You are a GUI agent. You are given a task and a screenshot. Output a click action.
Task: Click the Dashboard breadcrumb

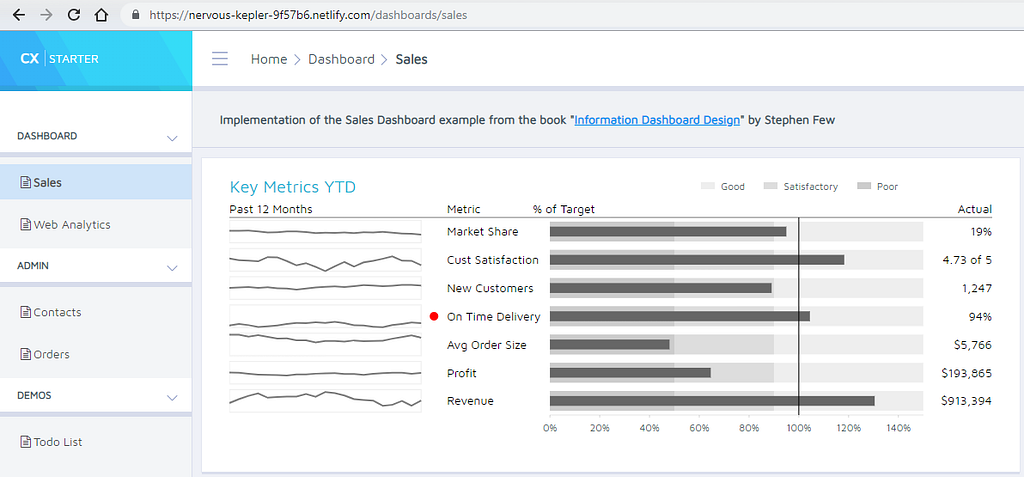tap(342, 59)
